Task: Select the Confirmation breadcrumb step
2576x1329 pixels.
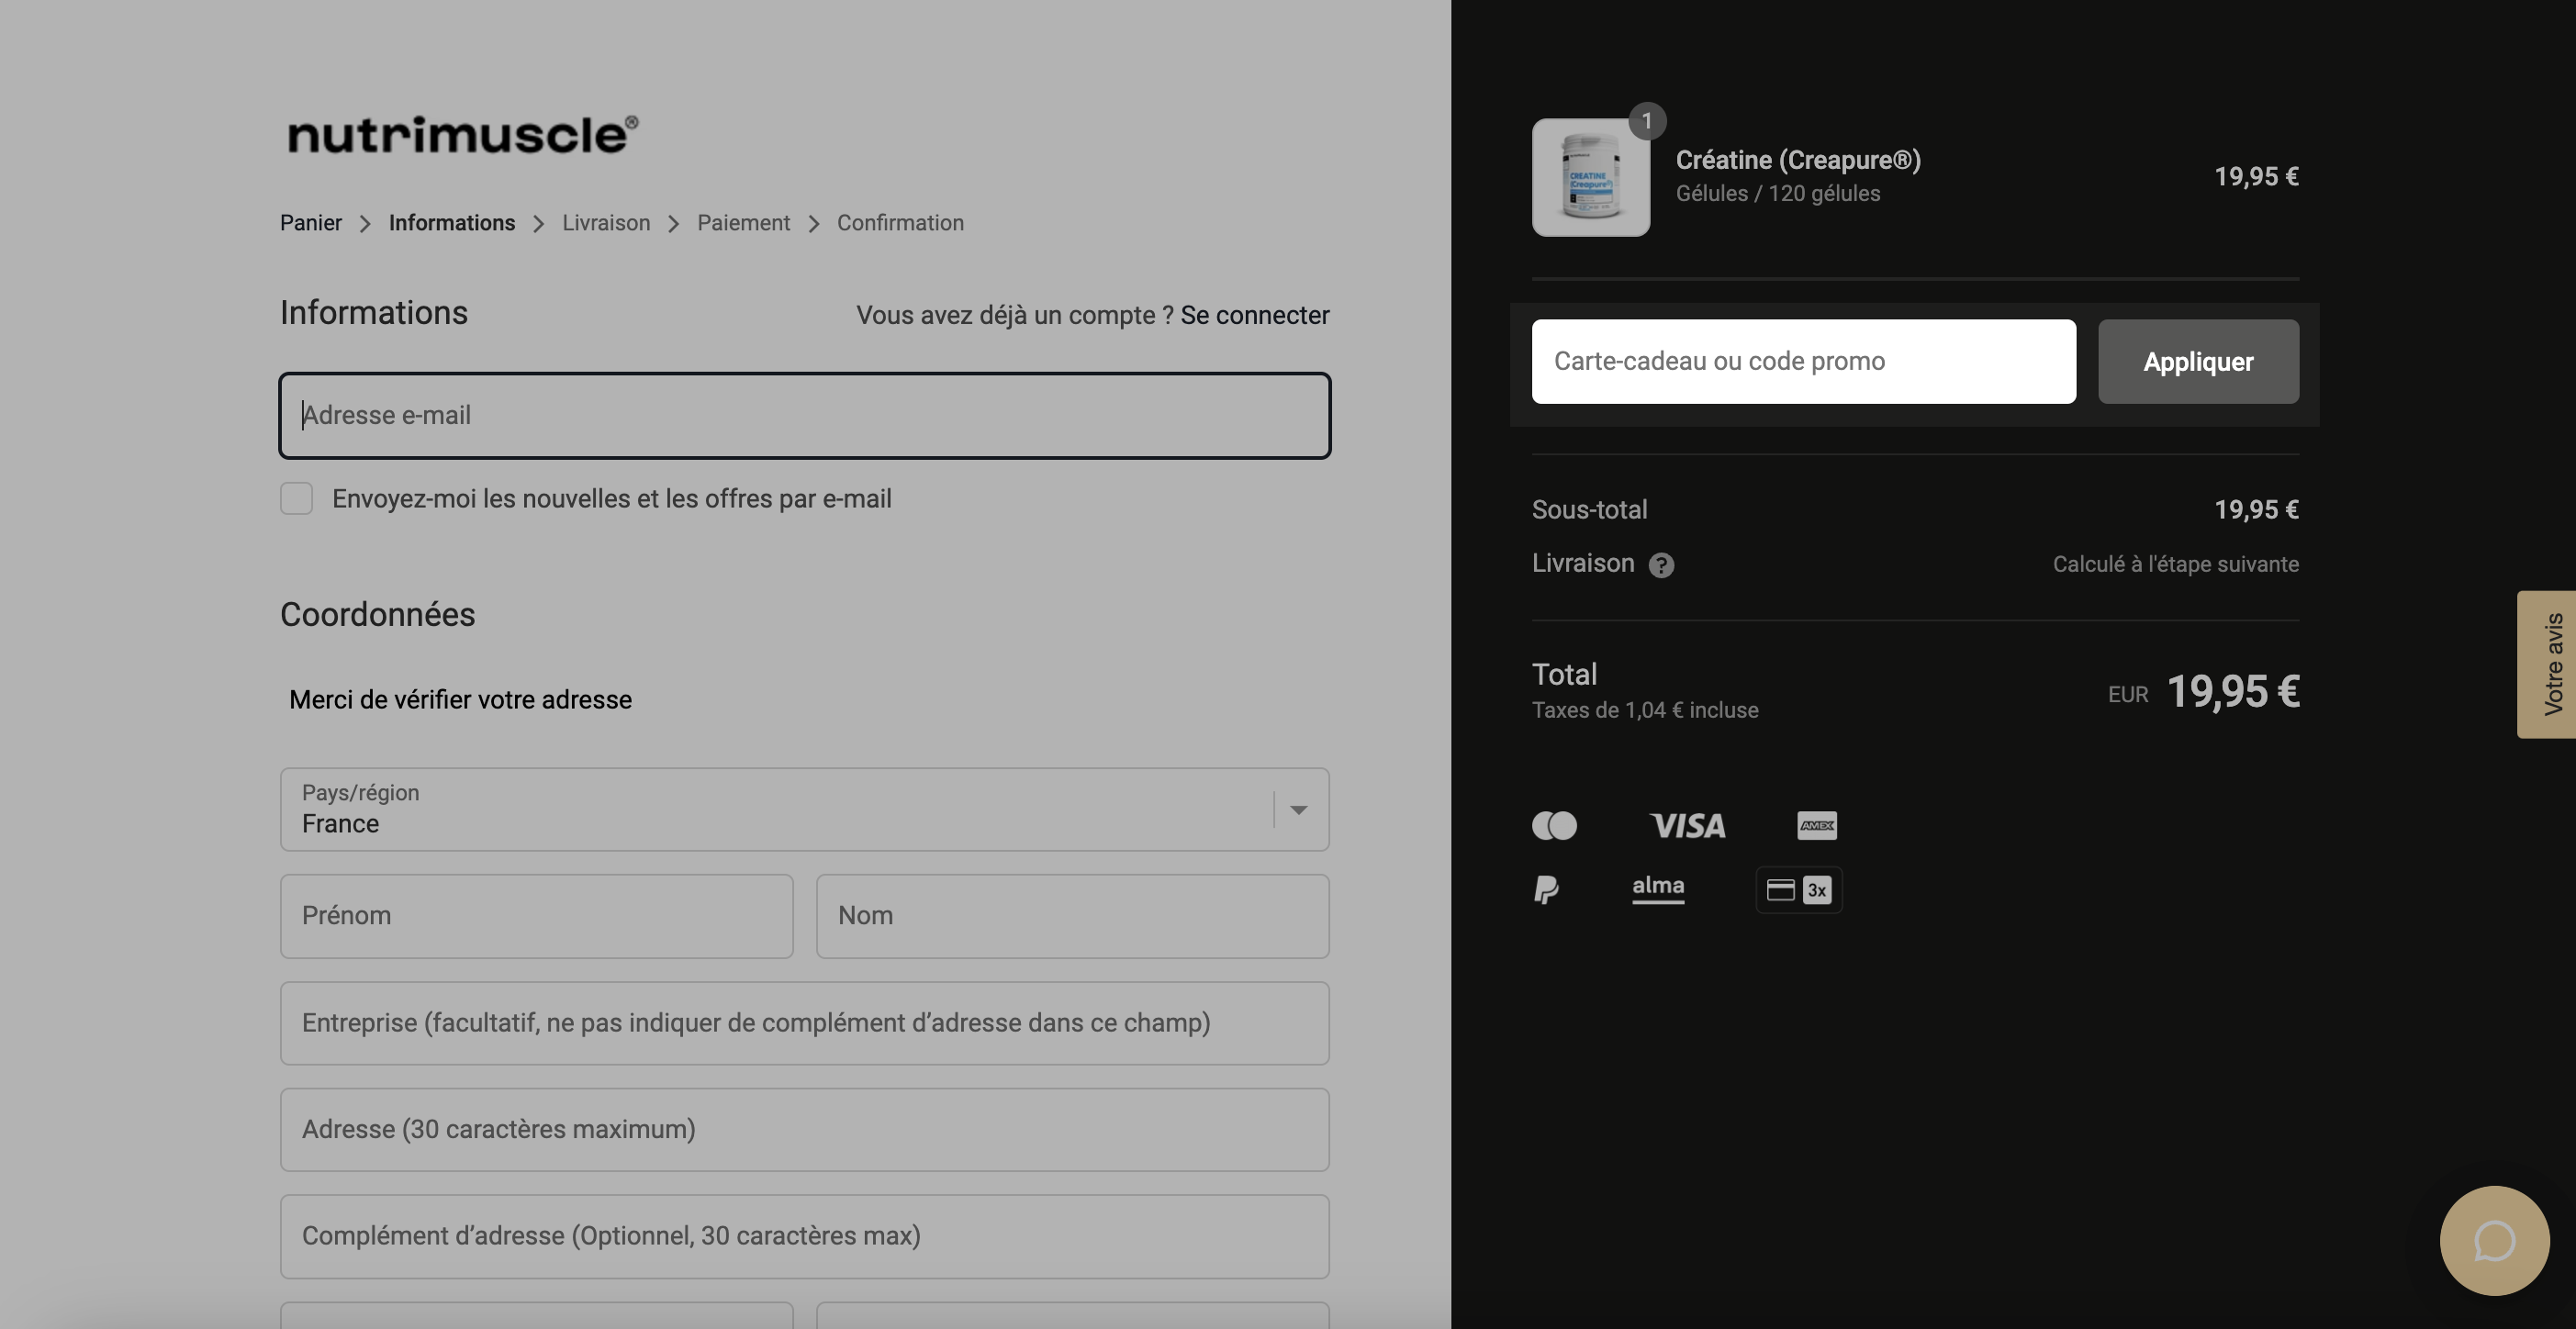Action: [x=900, y=223]
